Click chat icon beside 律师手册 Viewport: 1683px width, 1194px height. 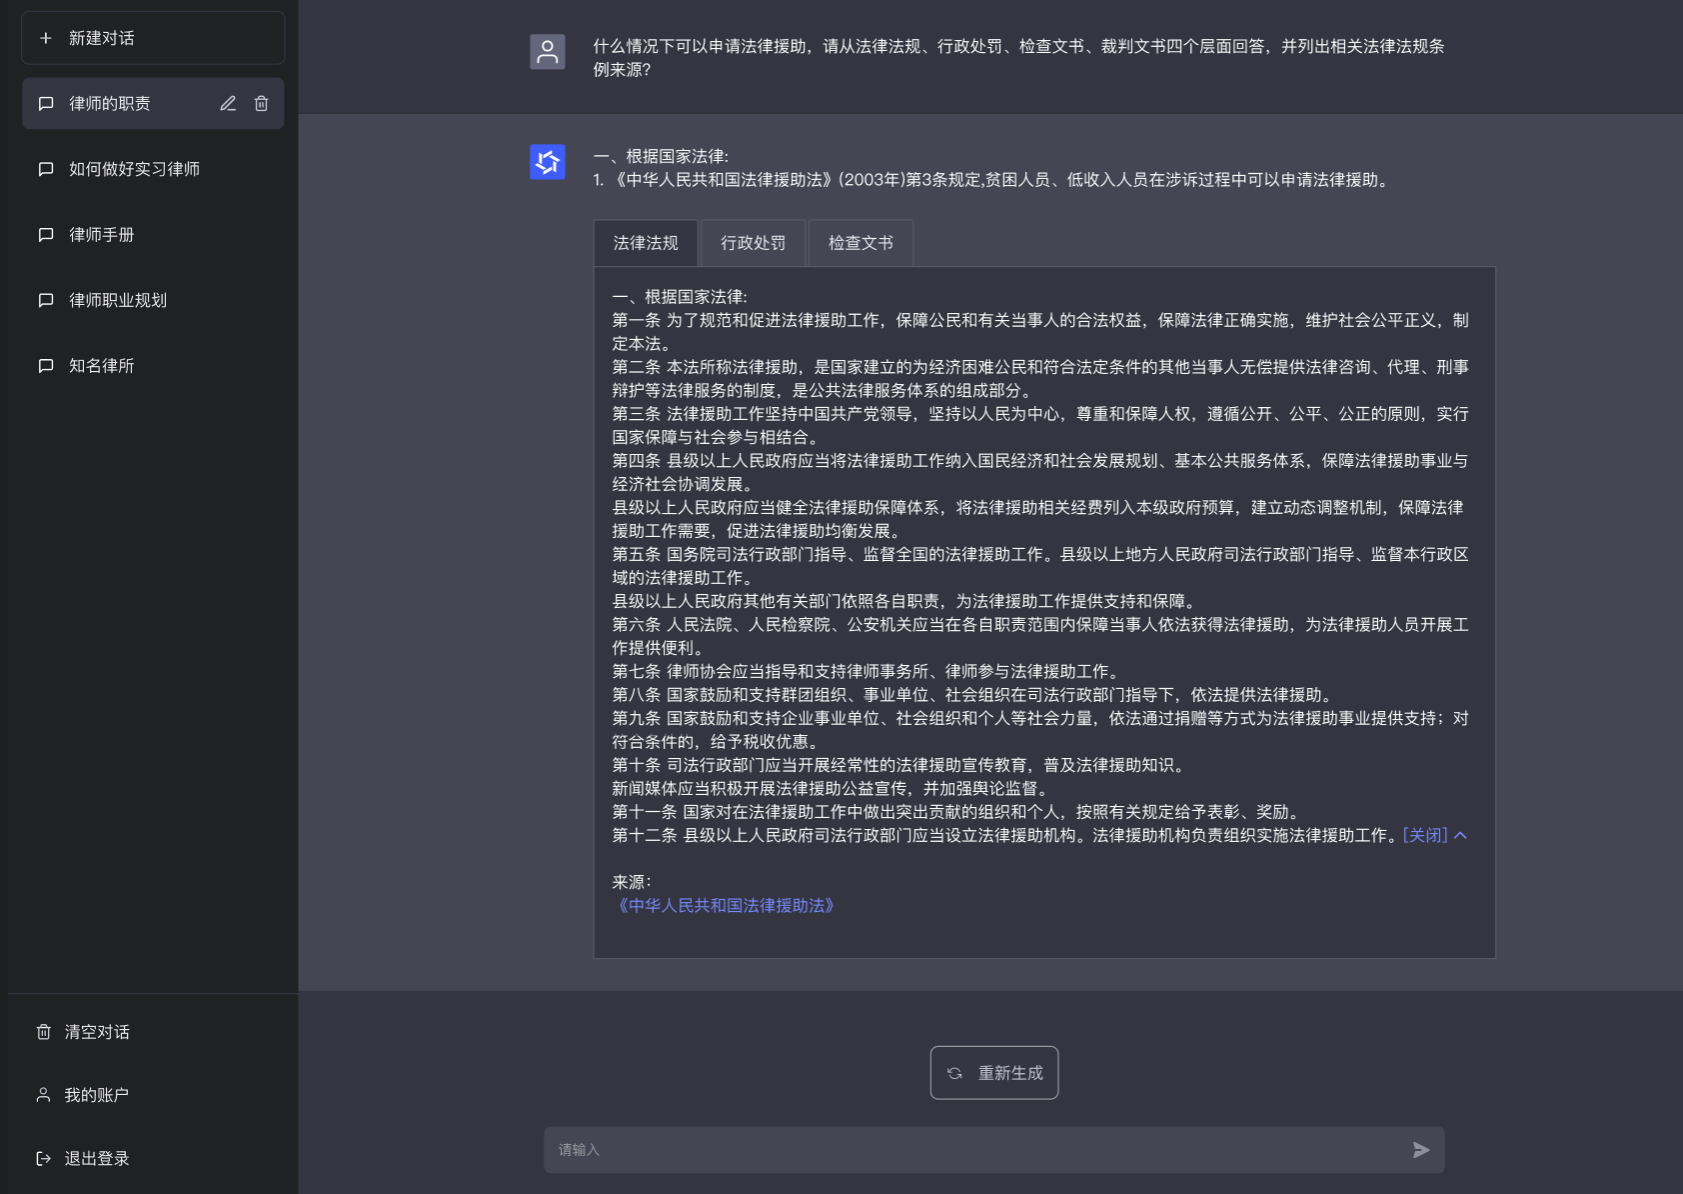tap(46, 234)
